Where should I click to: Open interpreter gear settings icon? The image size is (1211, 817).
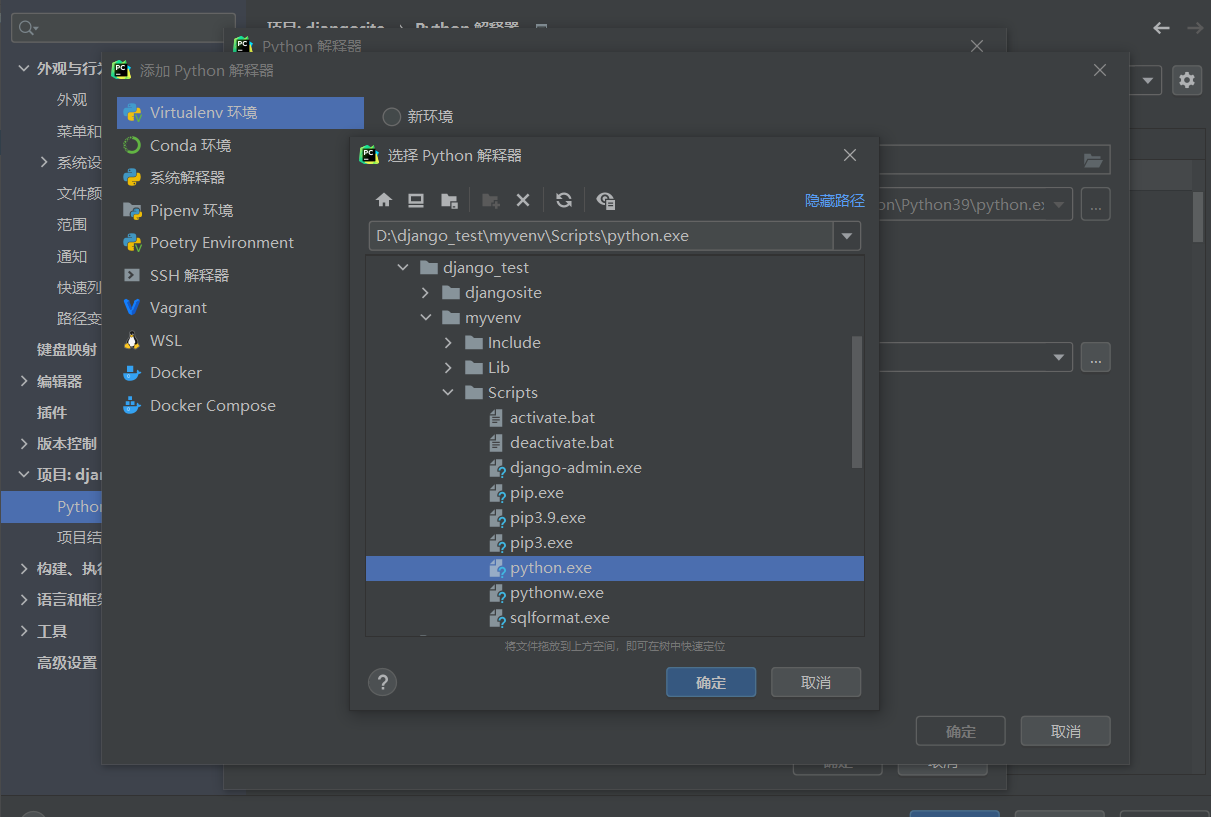point(1187,81)
